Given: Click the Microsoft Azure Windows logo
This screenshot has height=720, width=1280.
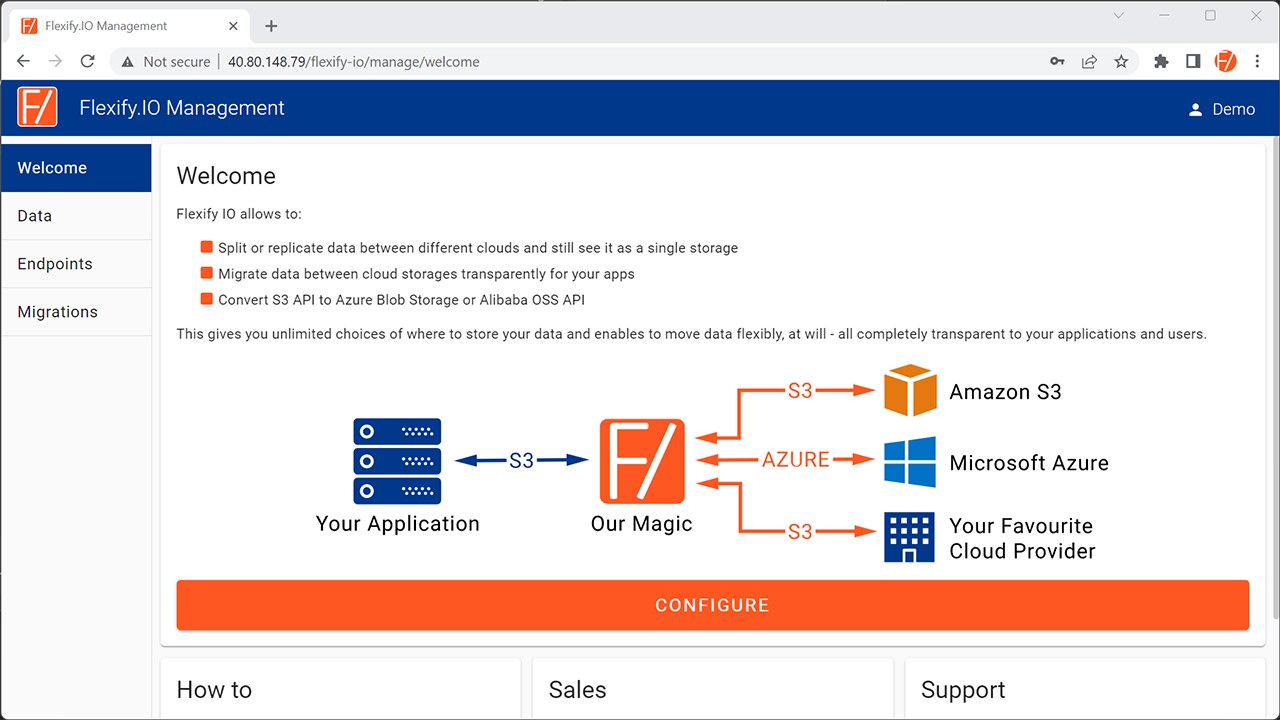Looking at the screenshot, I should tap(910, 462).
